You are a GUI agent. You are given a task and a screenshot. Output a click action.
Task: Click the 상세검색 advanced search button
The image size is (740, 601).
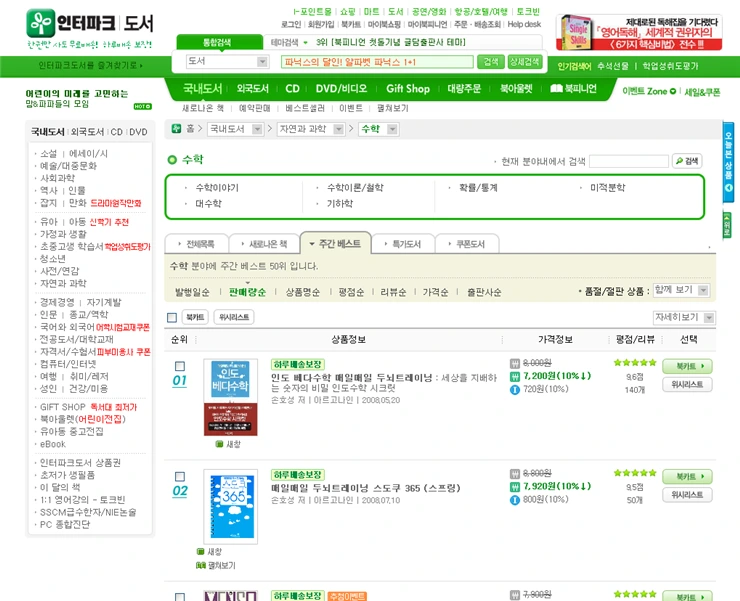click(x=525, y=62)
